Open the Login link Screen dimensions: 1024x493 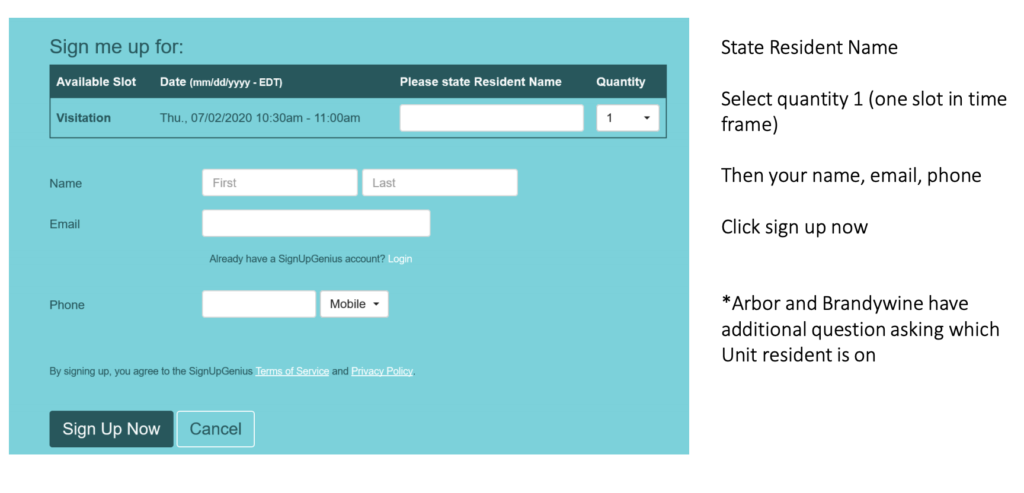400,259
